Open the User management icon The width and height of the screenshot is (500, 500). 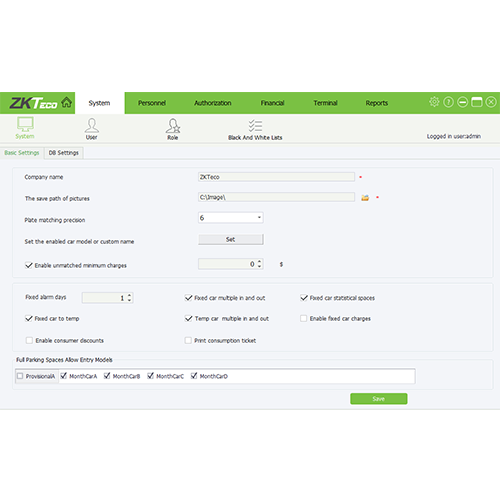pyautogui.click(x=92, y=125)
